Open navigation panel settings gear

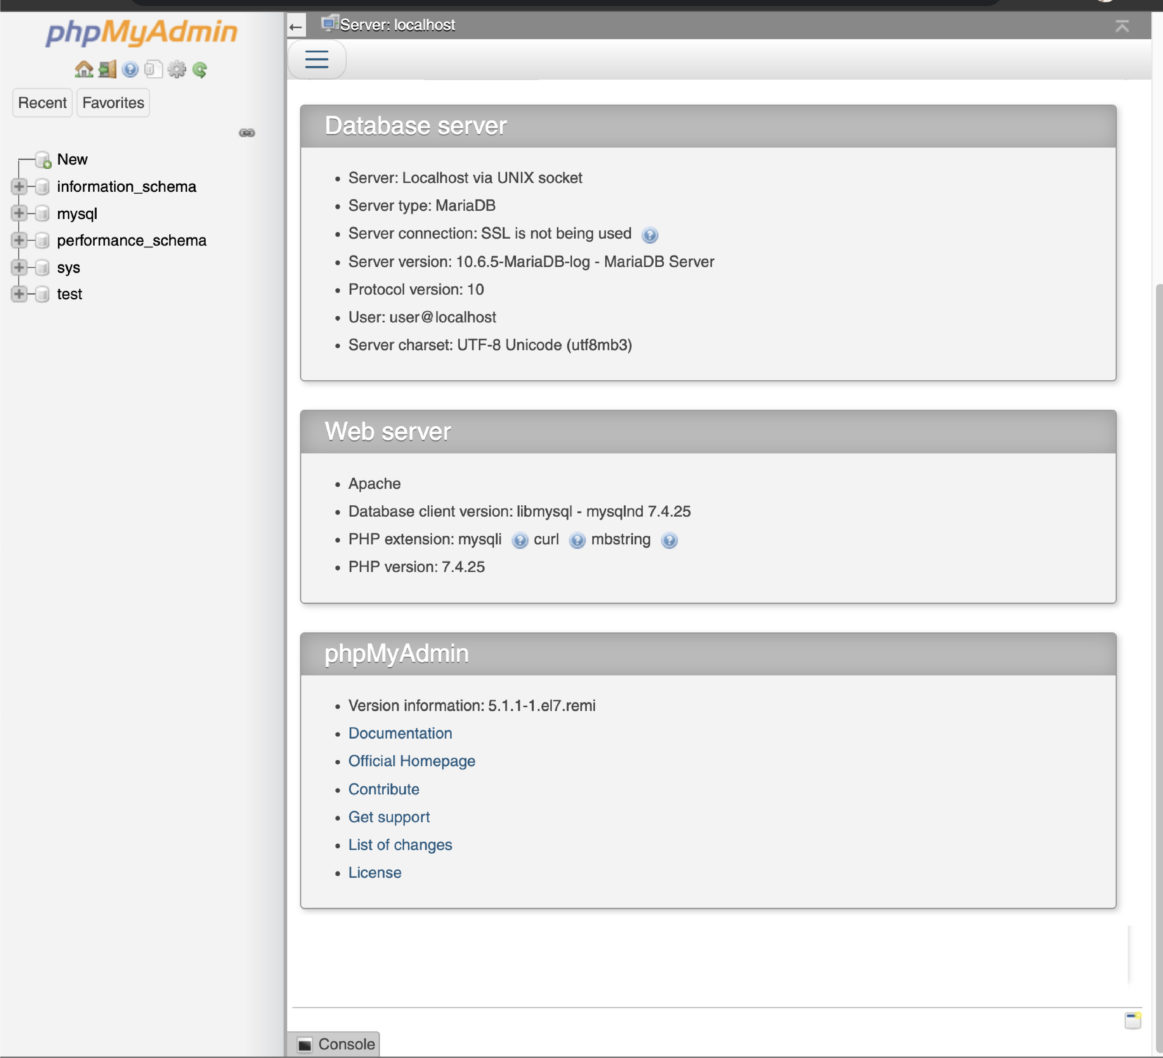(x=176, y=68)
